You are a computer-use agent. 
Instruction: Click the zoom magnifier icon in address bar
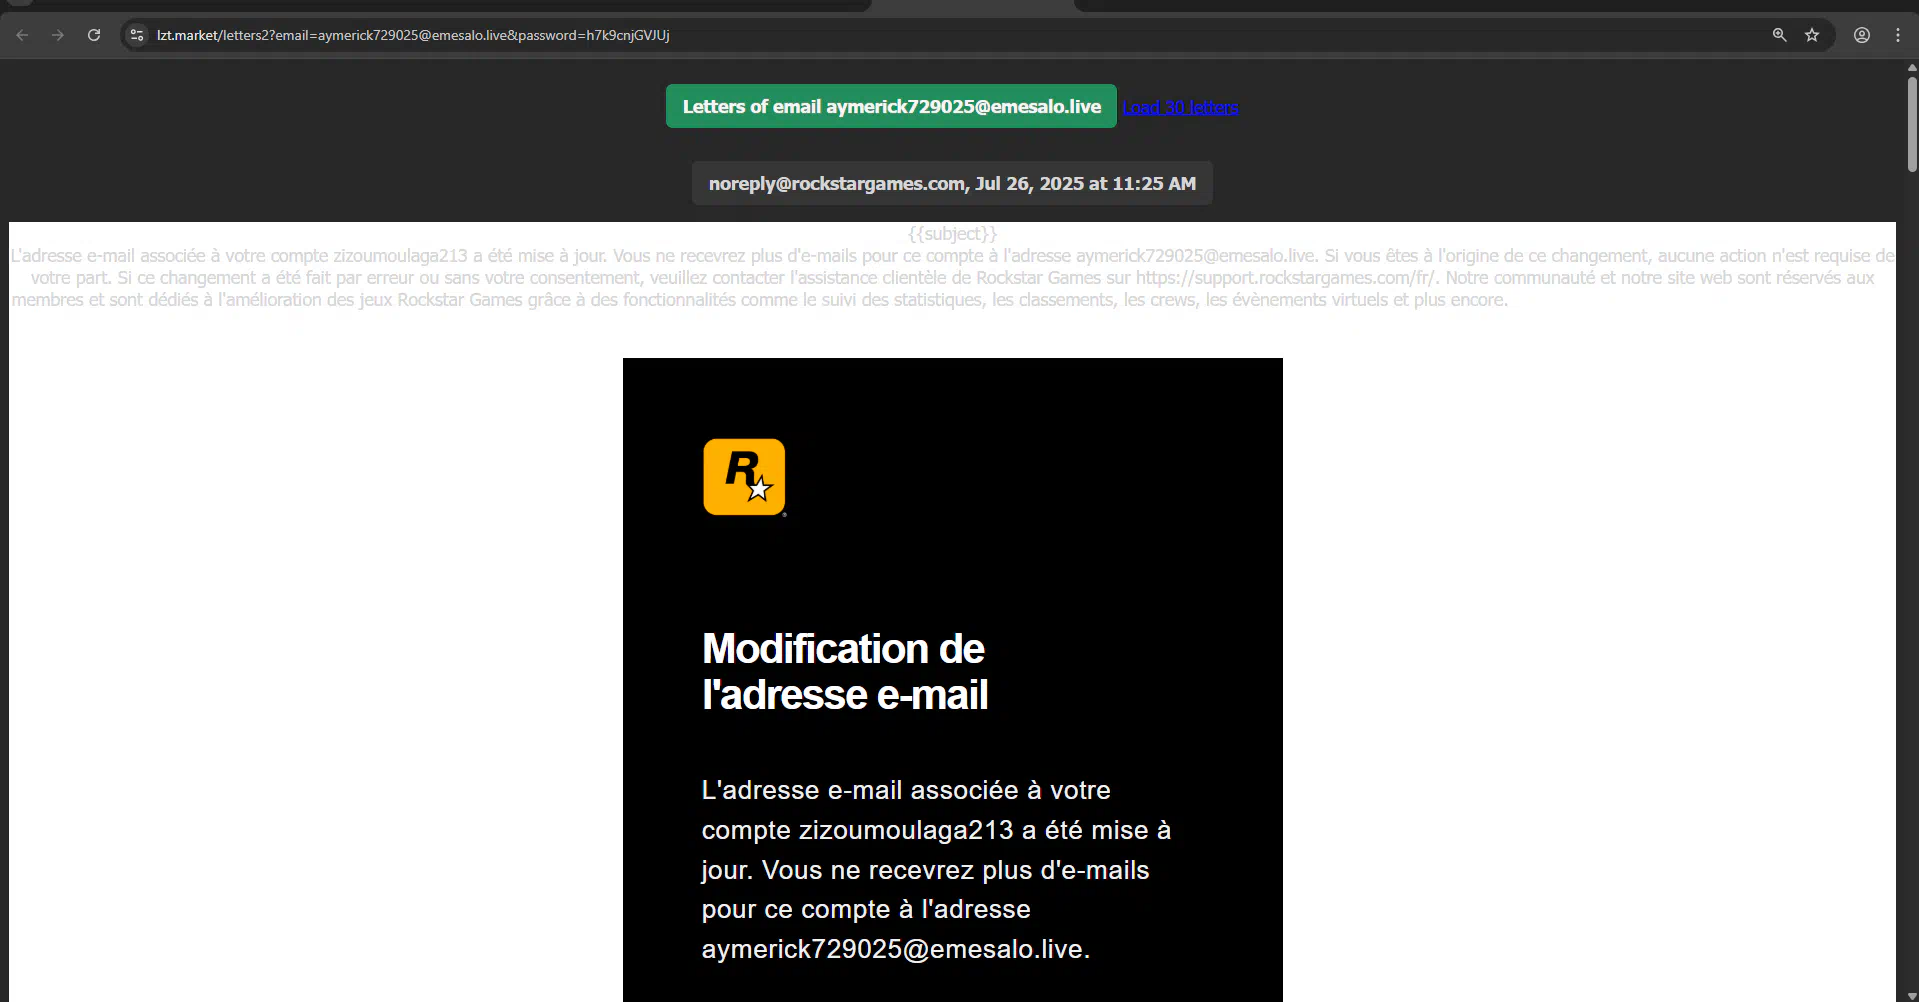click(x=1779, y=35)
